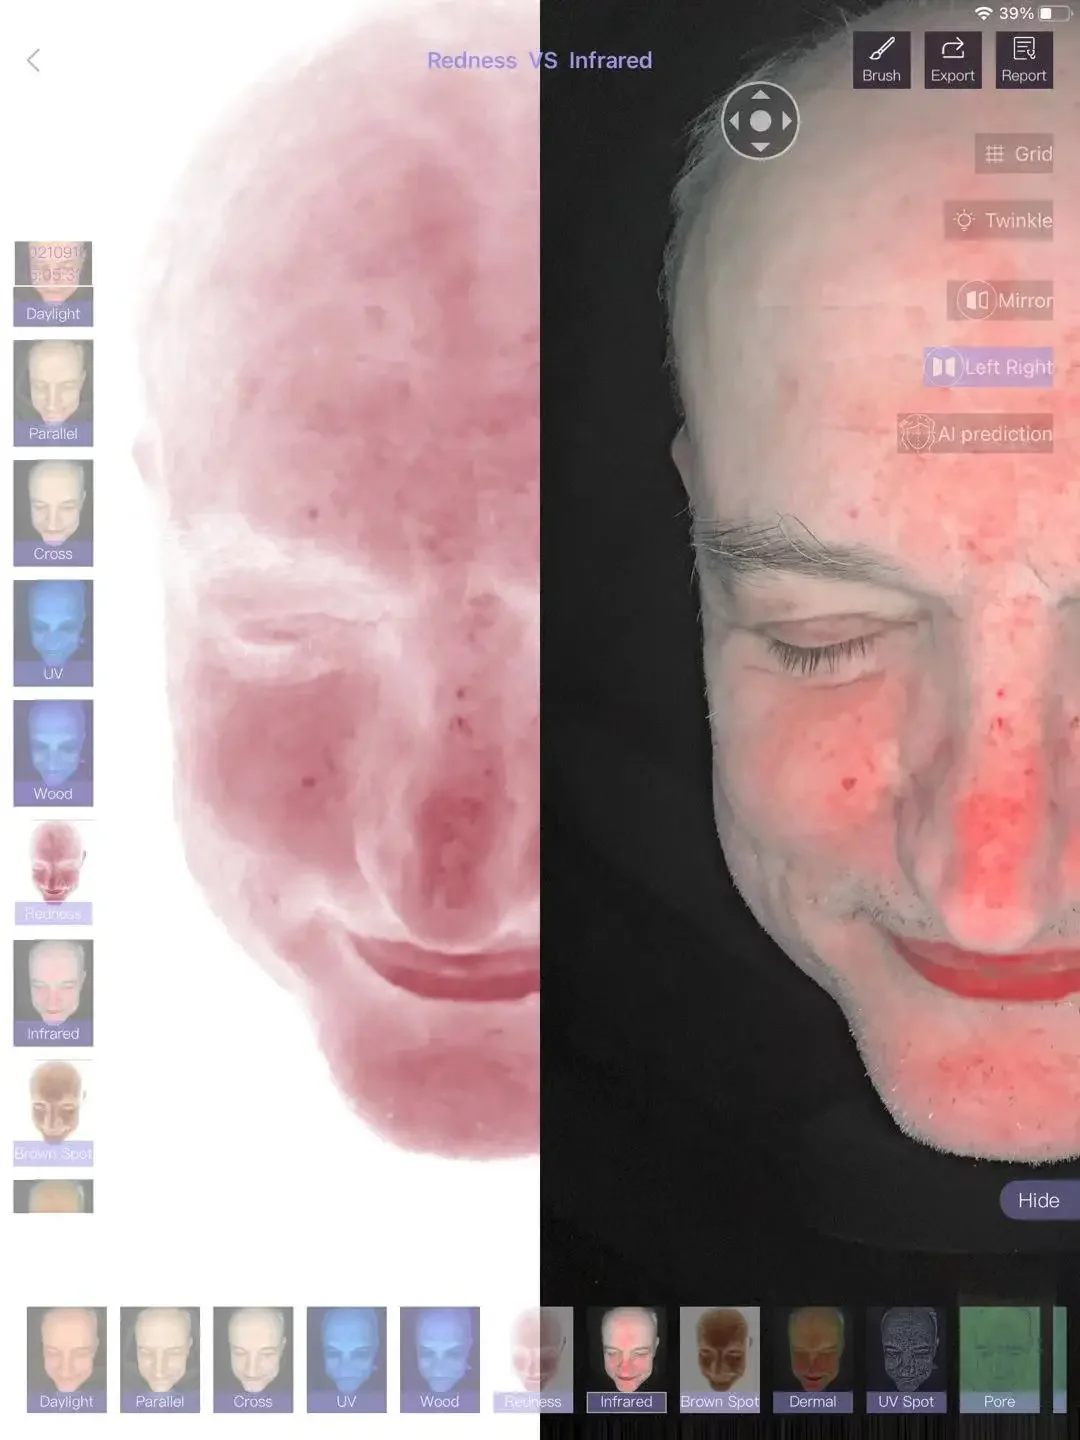Select UV thumbnail in left sidebar

53,633
